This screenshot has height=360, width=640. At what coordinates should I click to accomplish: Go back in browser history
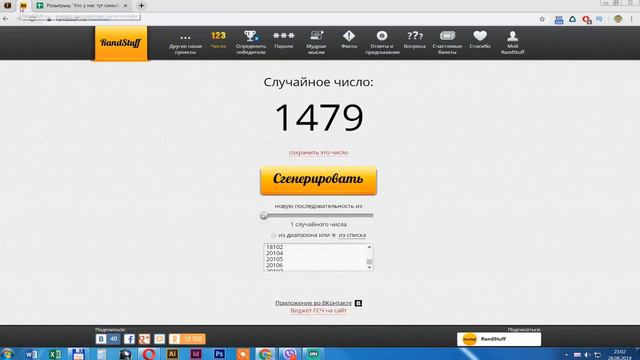click(x=6, y=19)
